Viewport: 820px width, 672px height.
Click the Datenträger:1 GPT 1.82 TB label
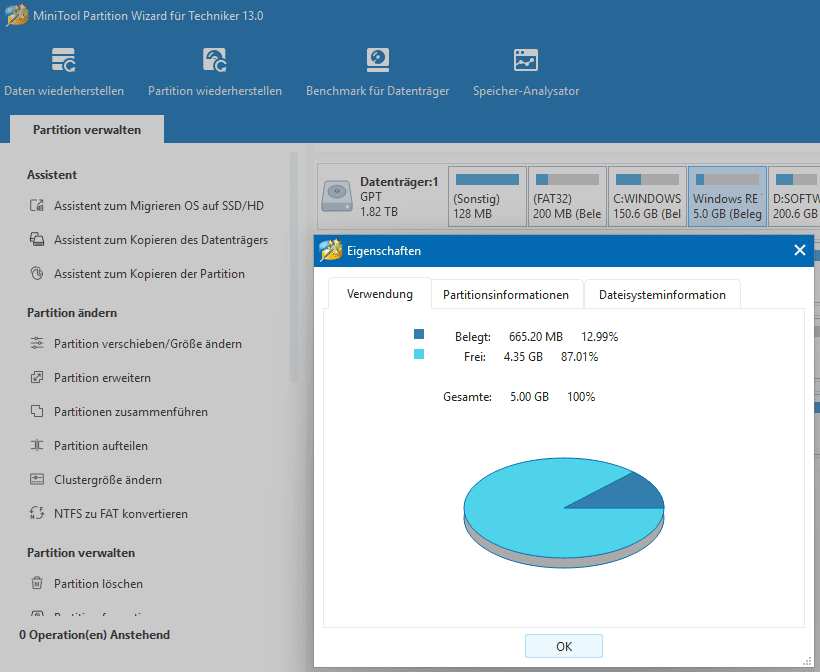click(x=398, y=197)
